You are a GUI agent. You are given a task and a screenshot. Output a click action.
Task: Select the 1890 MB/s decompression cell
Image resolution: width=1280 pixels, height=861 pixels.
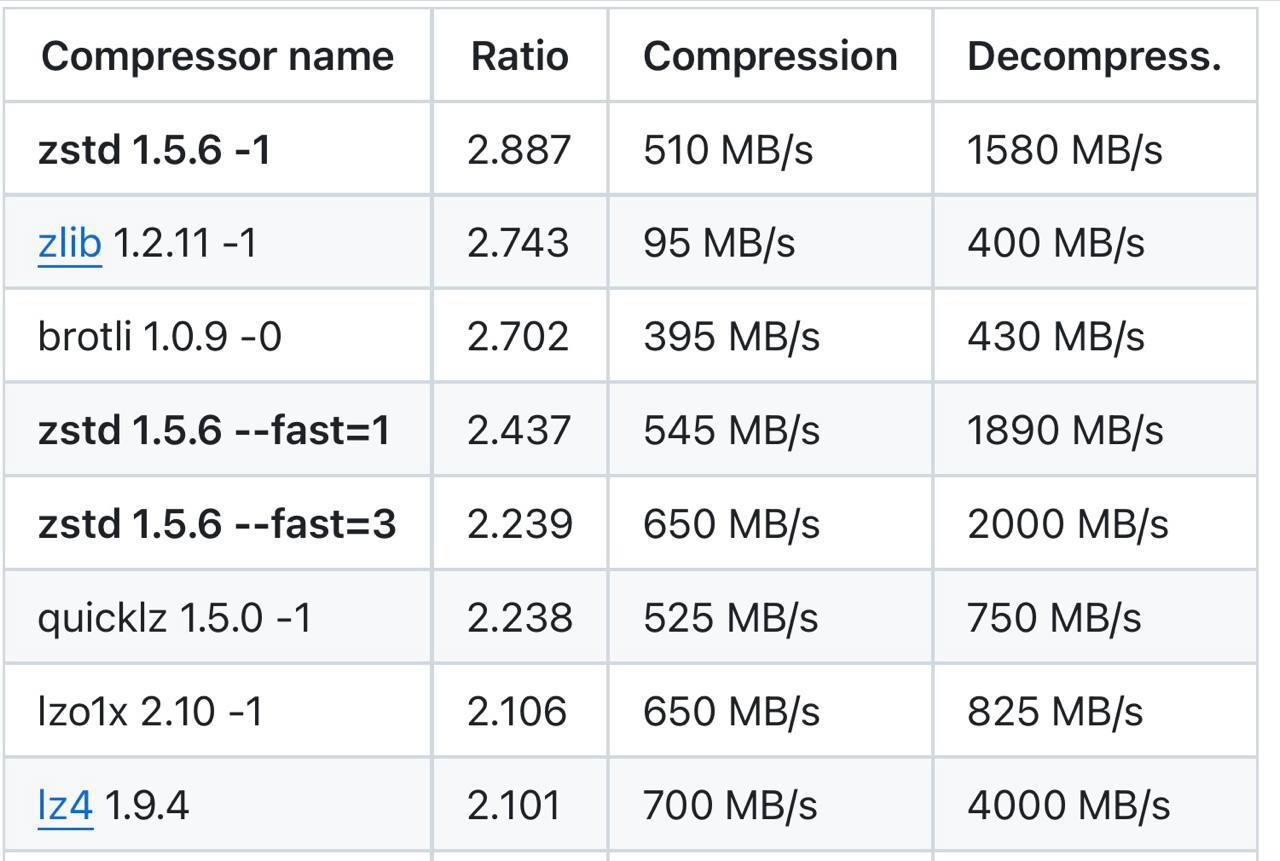click(x=1065, y=430)
